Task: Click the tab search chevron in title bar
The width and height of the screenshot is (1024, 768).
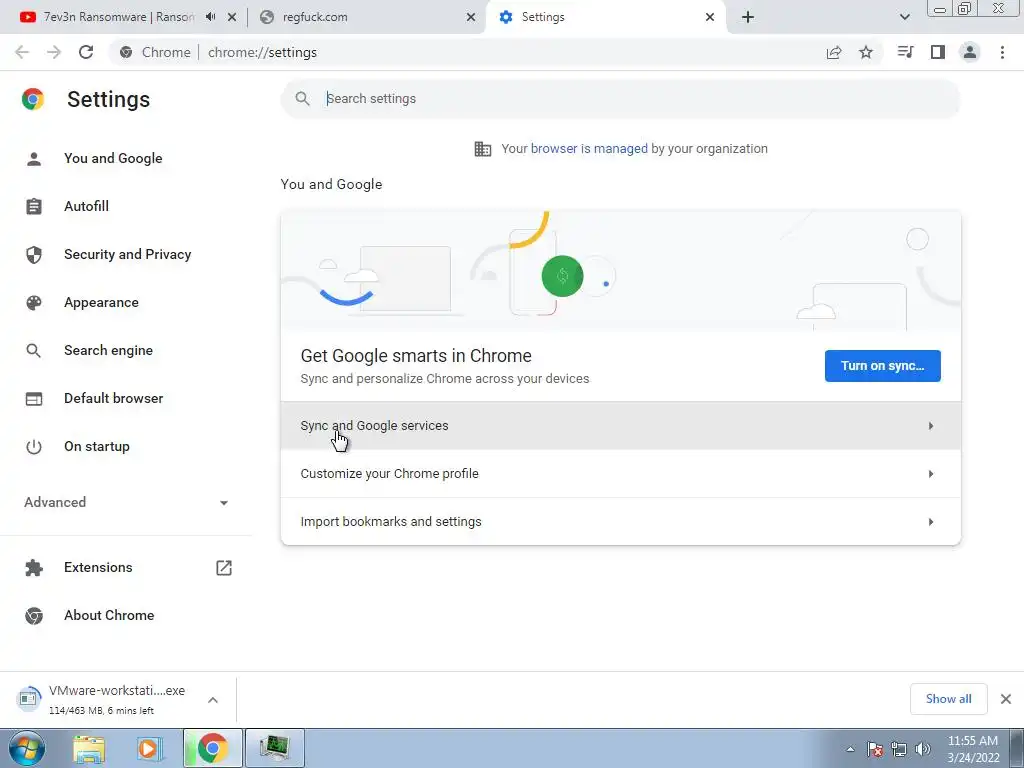Action: click(x=904, y=17)
